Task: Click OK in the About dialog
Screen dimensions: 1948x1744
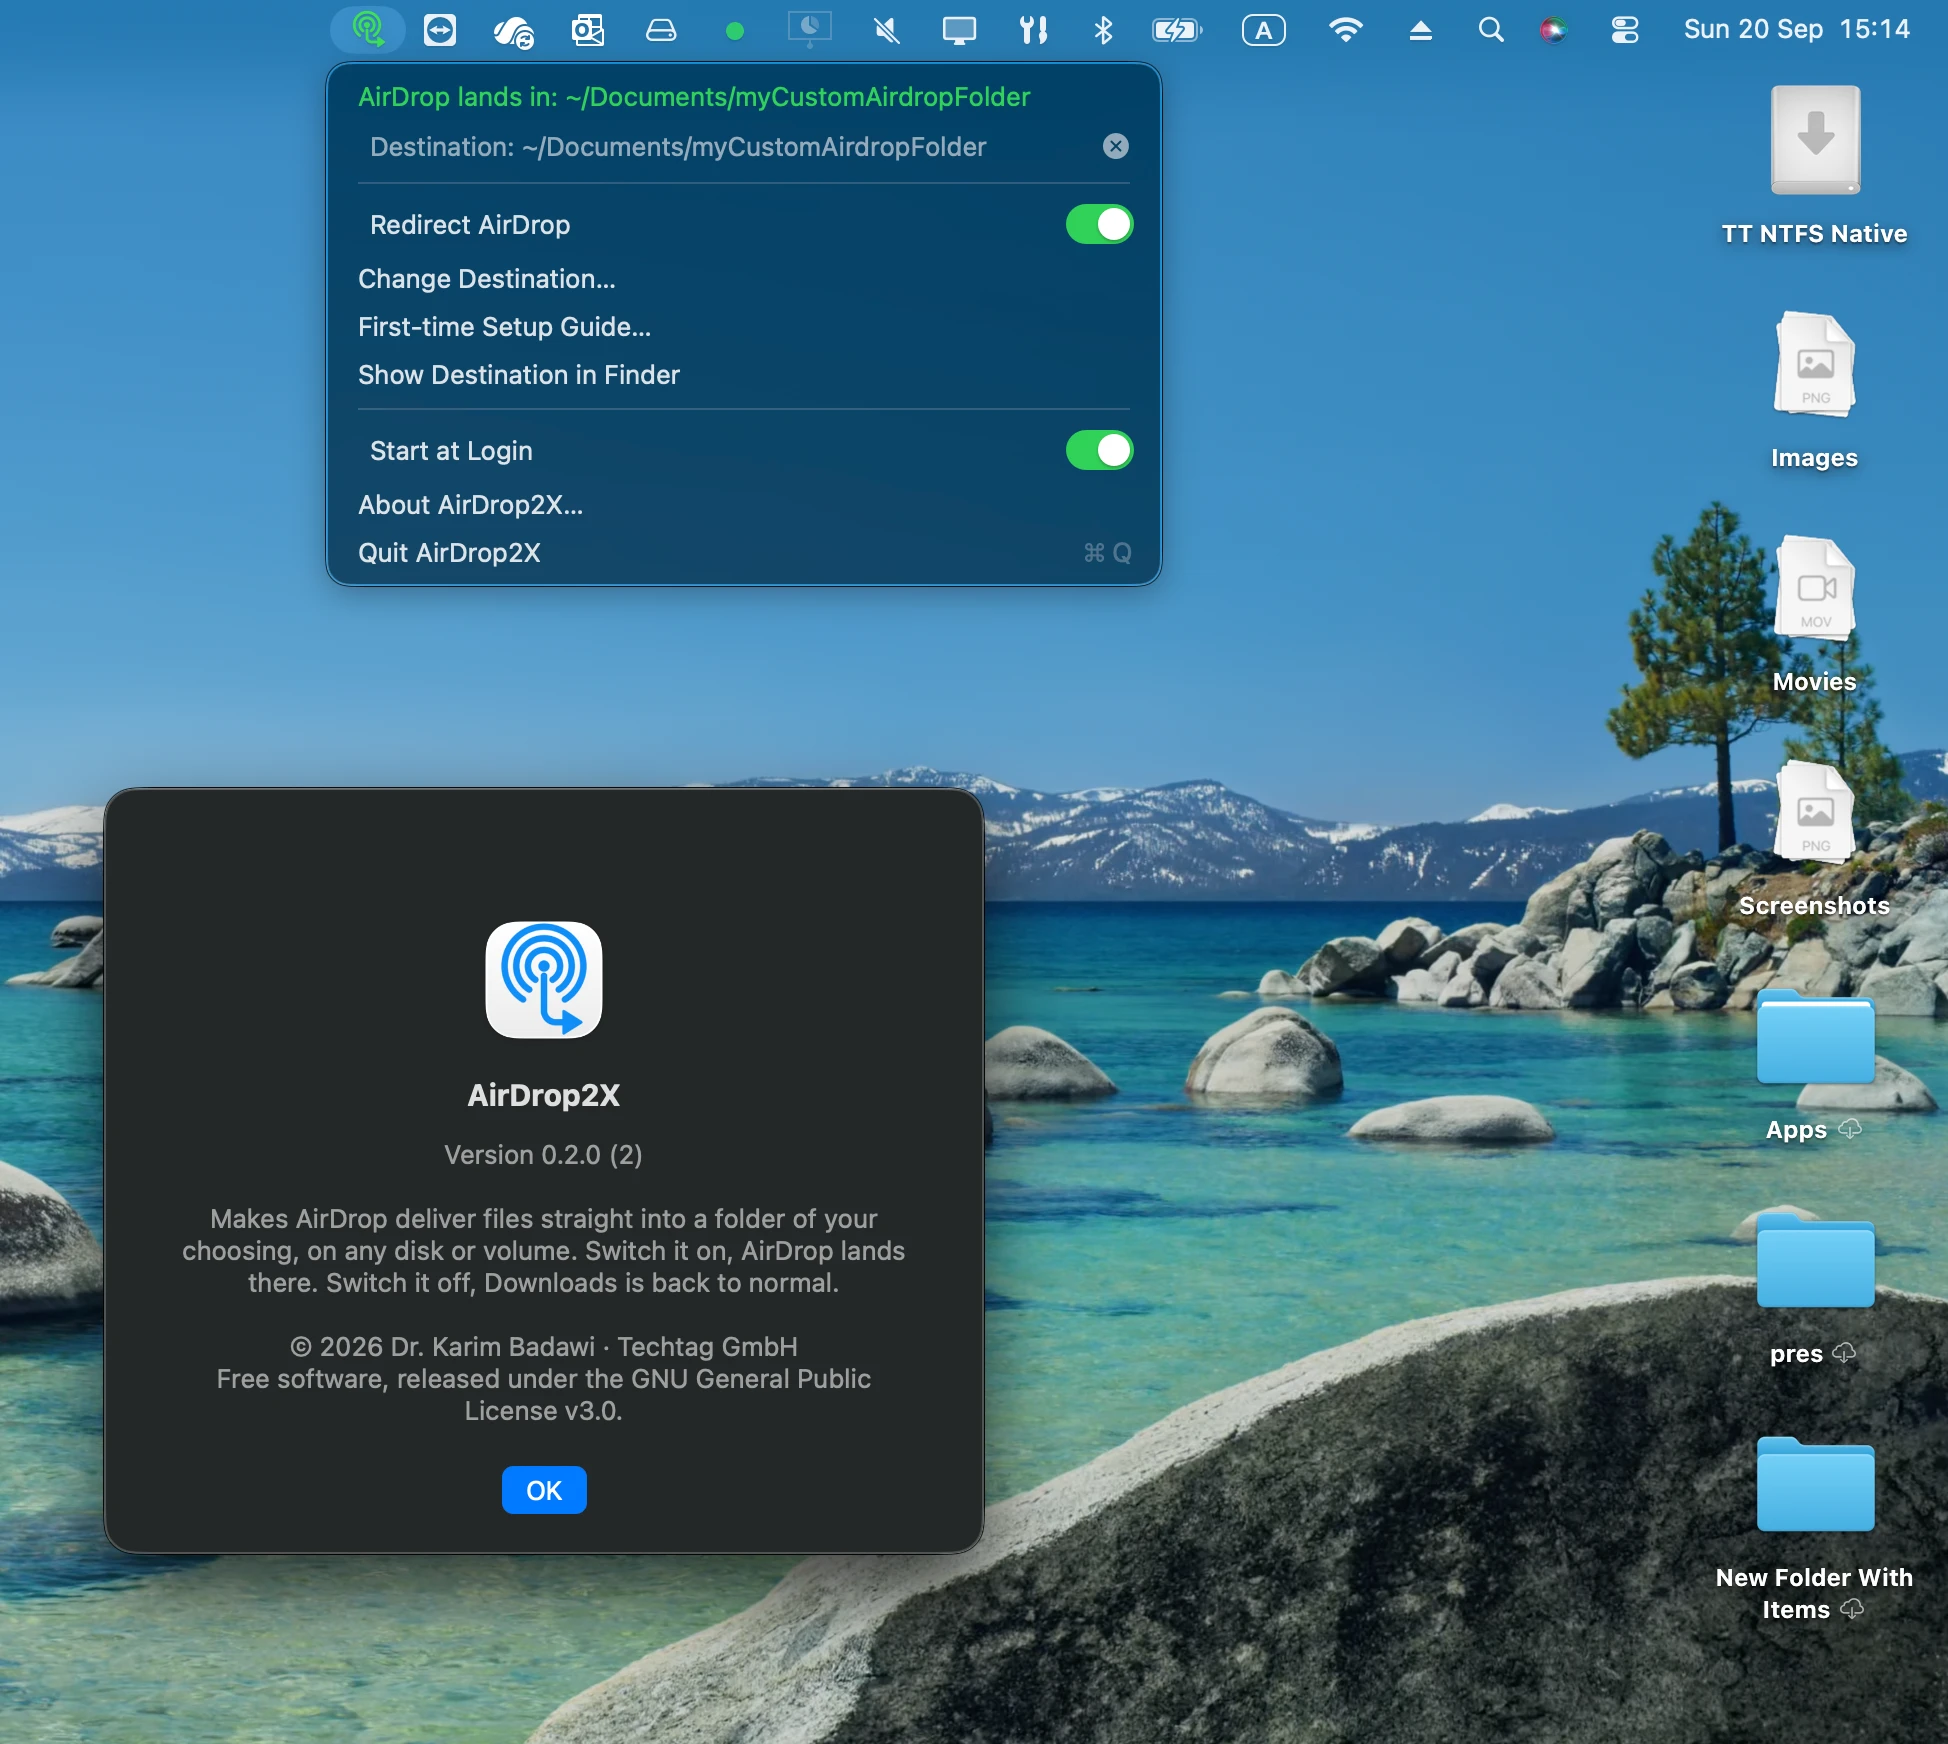Action: 544,1490
